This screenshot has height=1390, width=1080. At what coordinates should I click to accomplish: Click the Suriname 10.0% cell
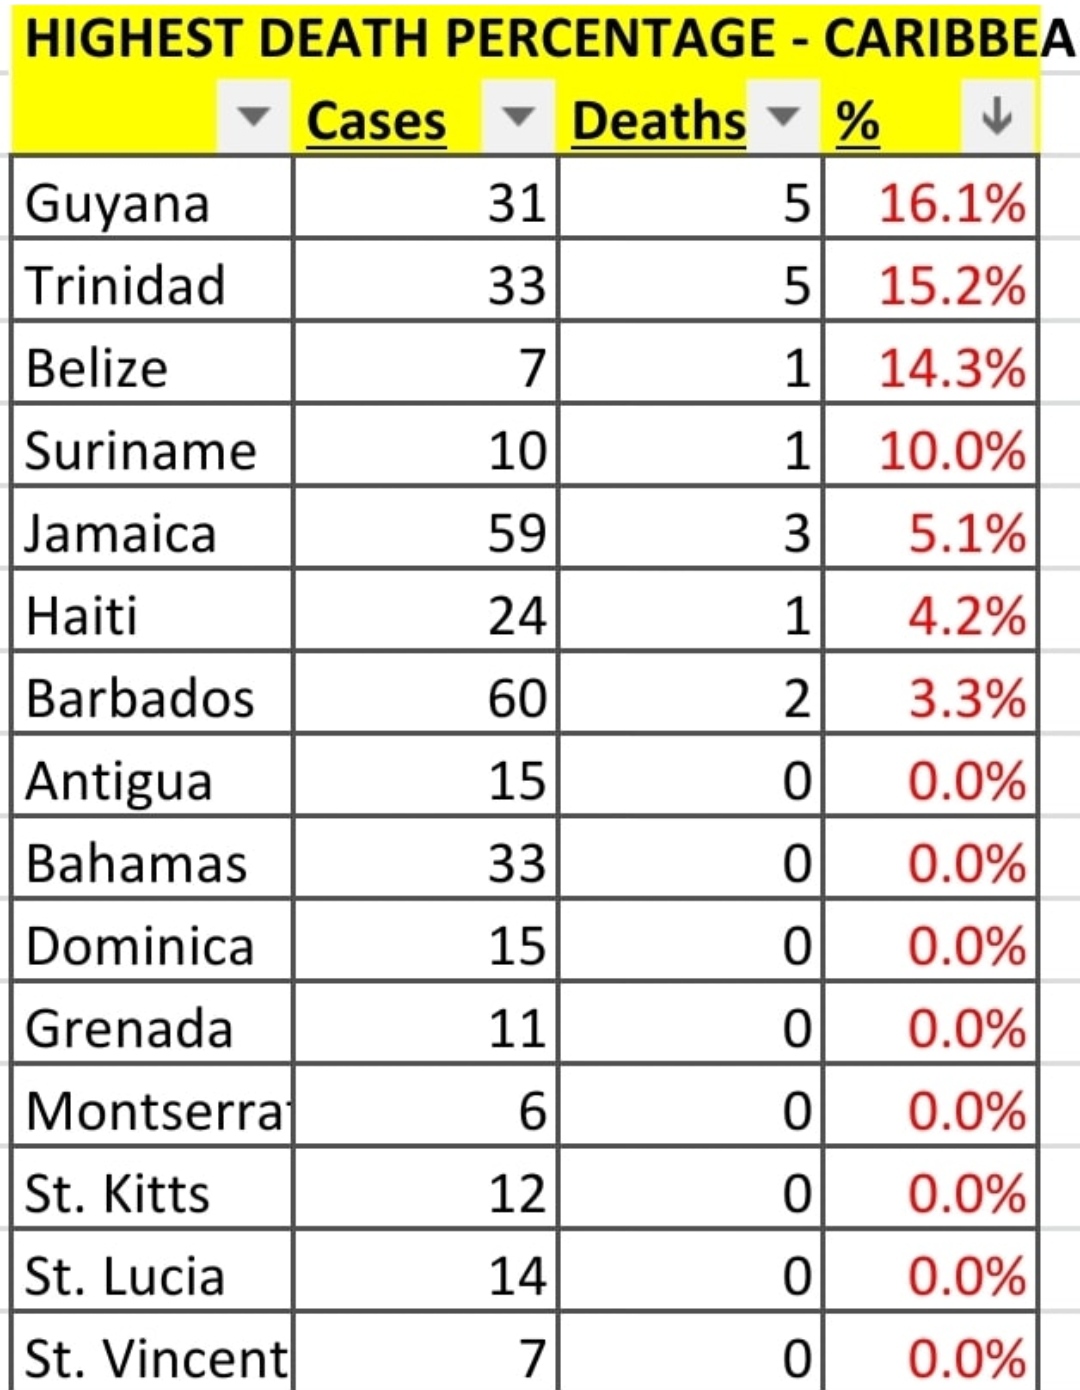(930, 451)
